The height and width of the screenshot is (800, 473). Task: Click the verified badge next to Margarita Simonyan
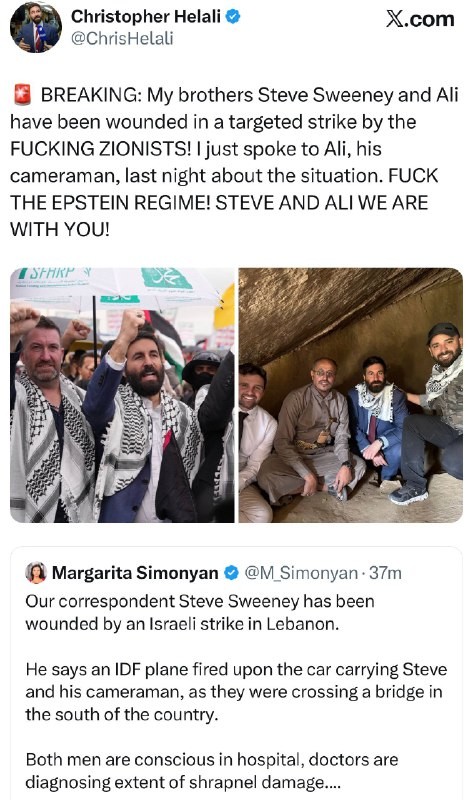232,572
